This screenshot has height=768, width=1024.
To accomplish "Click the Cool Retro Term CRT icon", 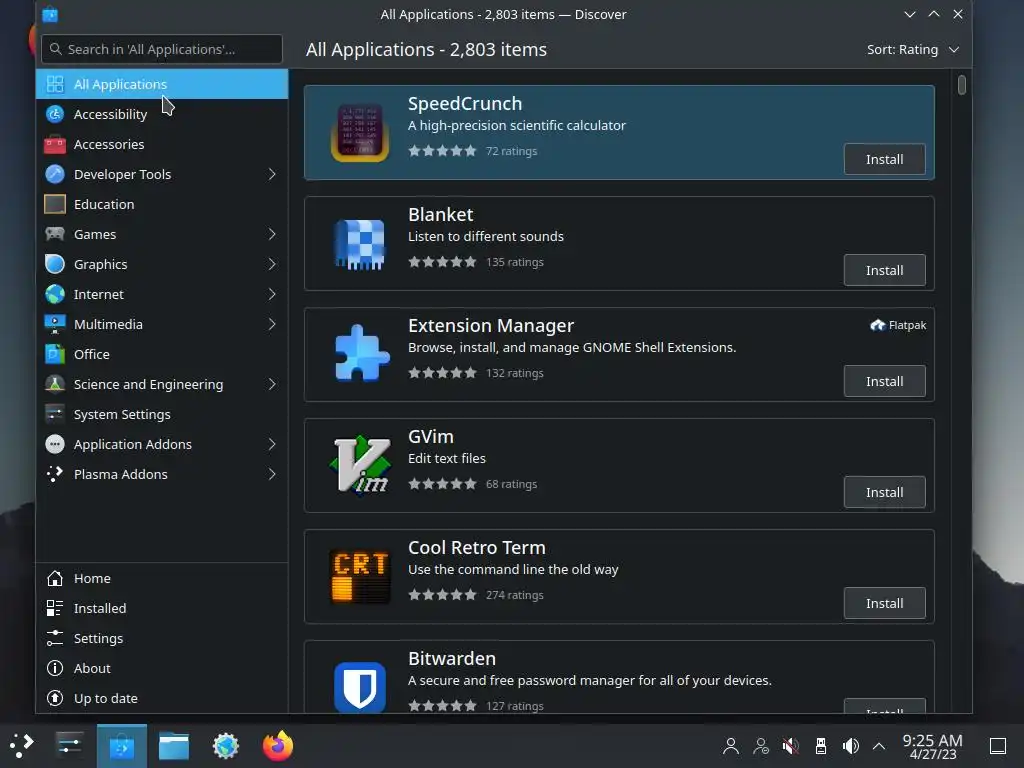I will coord(360,576).
